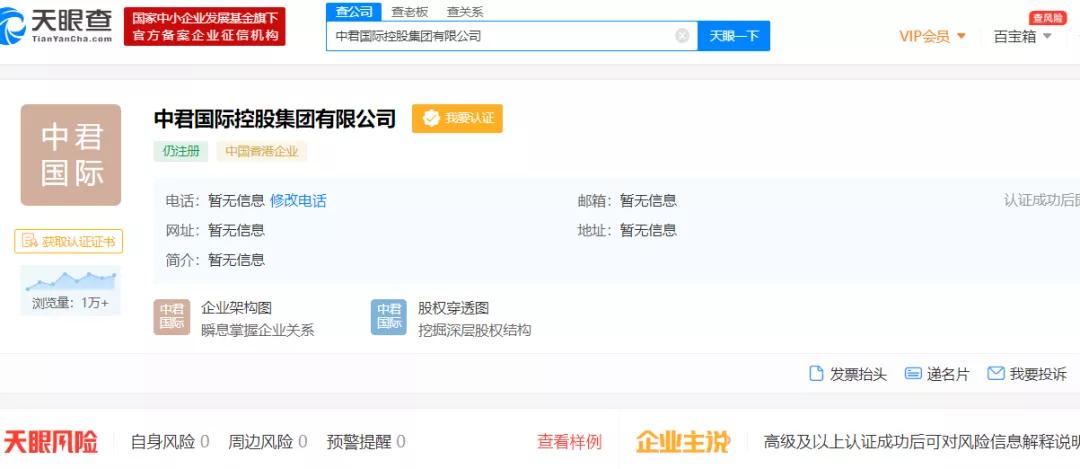Click the 递名片 business card icon
Image resolution: width=1080 pixels, height=469 pixels.
pyautogui.click(x=912, y=374)
